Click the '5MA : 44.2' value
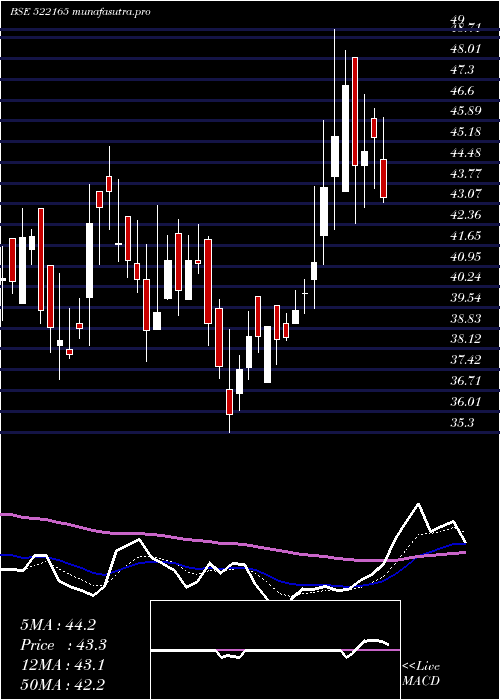Image resolution: width=500 pixels, height=700 pixels. [x=58, y=625]
